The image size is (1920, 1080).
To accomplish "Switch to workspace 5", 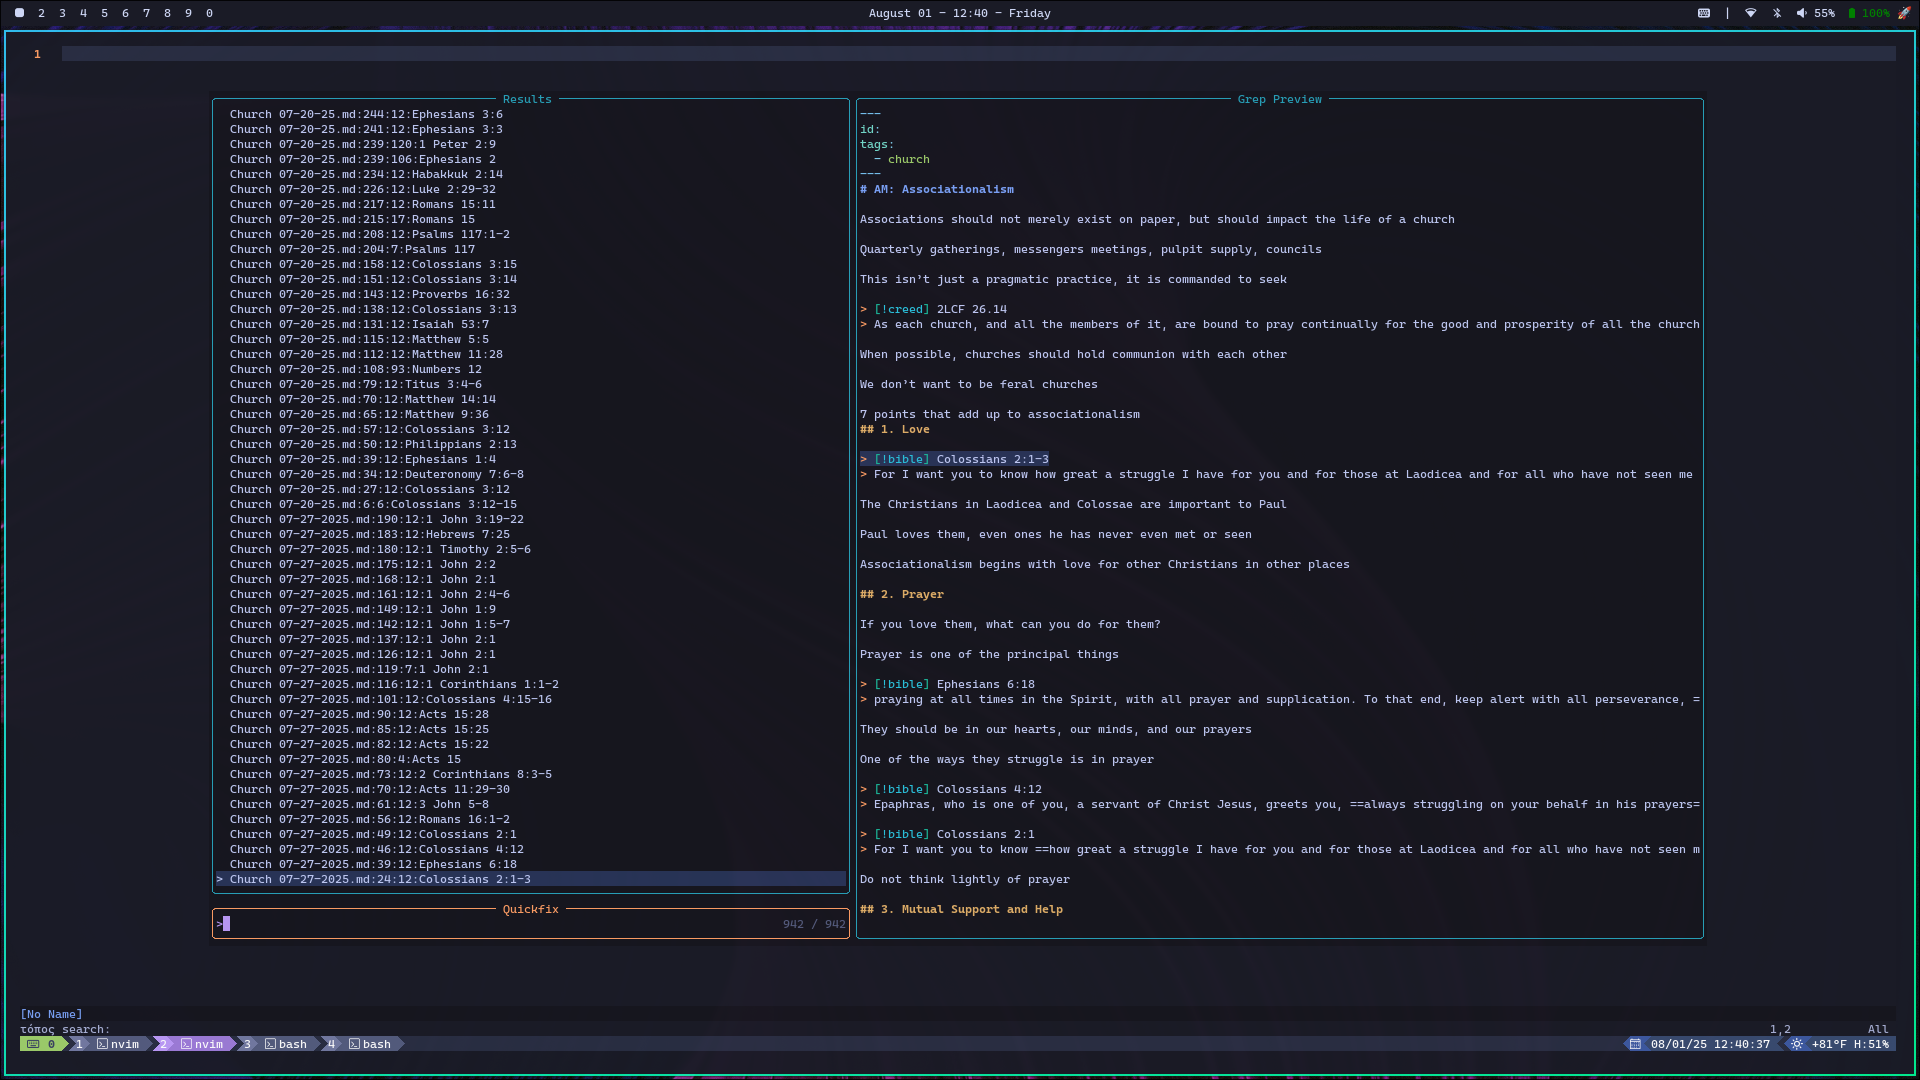I will pyautogui.click(x=104, y=13).
